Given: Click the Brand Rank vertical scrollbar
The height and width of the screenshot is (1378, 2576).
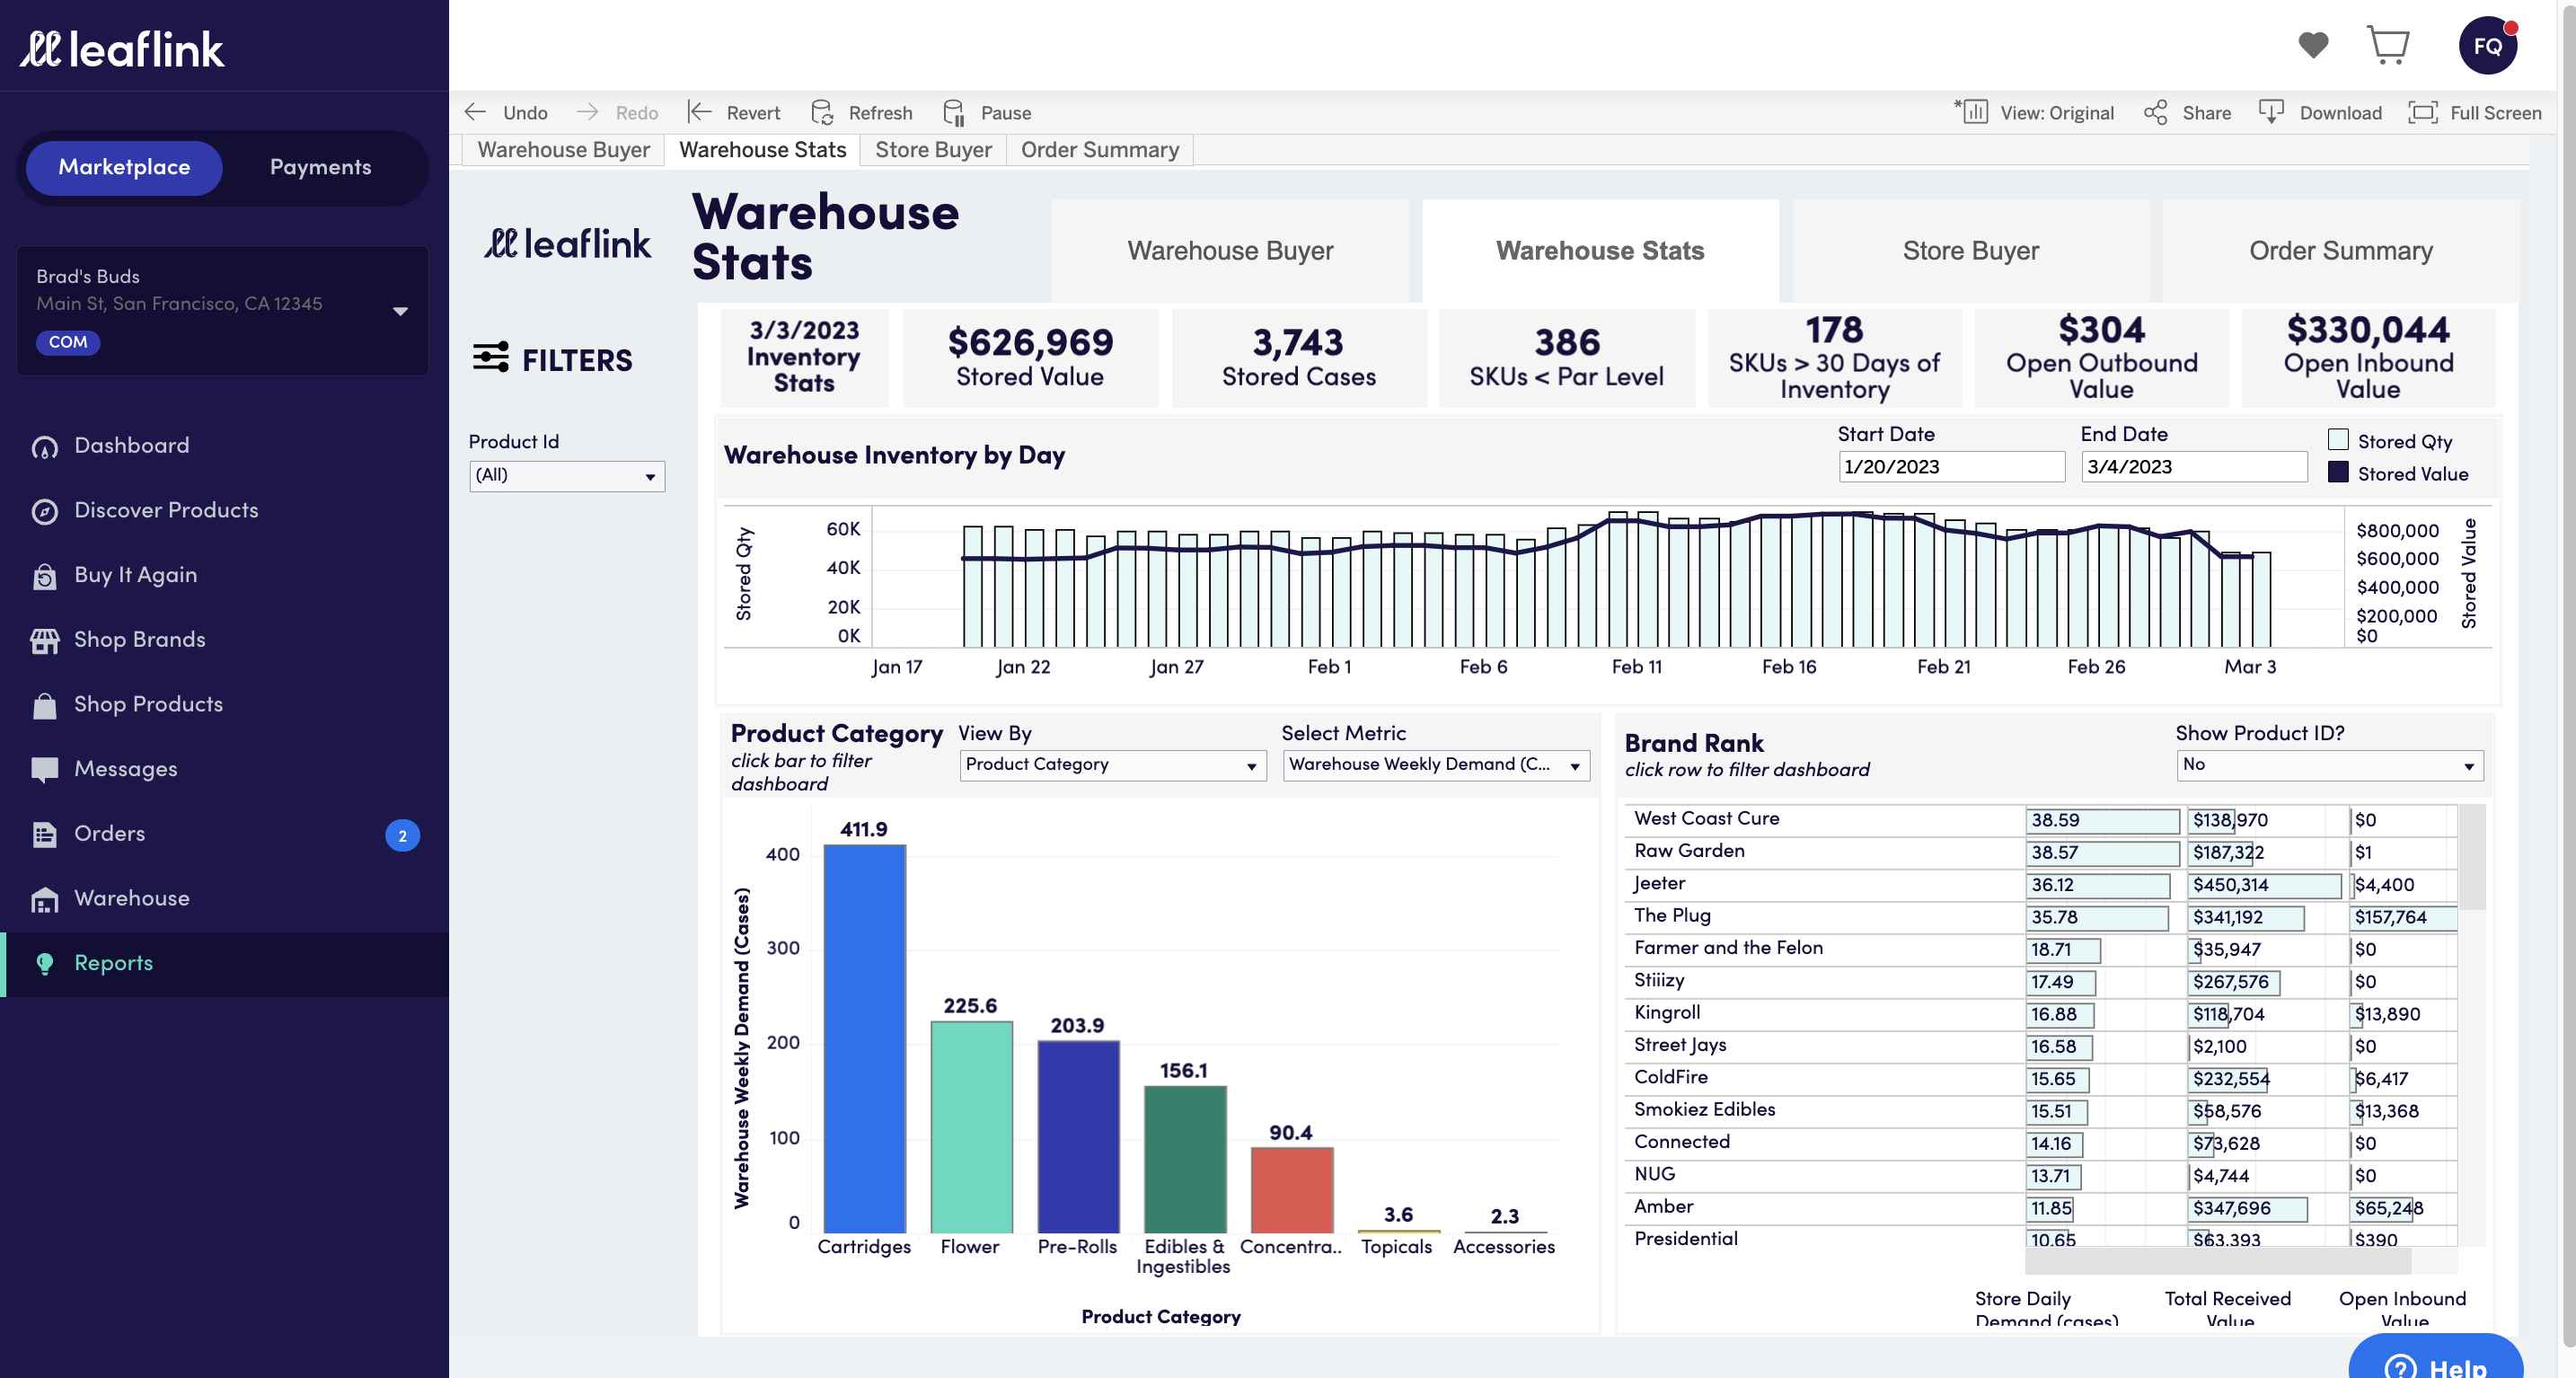Looking at the screenshot, I should 2471,857.
